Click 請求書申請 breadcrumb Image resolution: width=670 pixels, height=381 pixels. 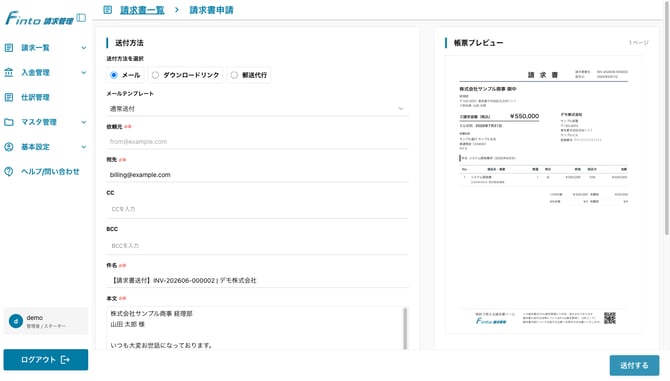coord(212,10)
